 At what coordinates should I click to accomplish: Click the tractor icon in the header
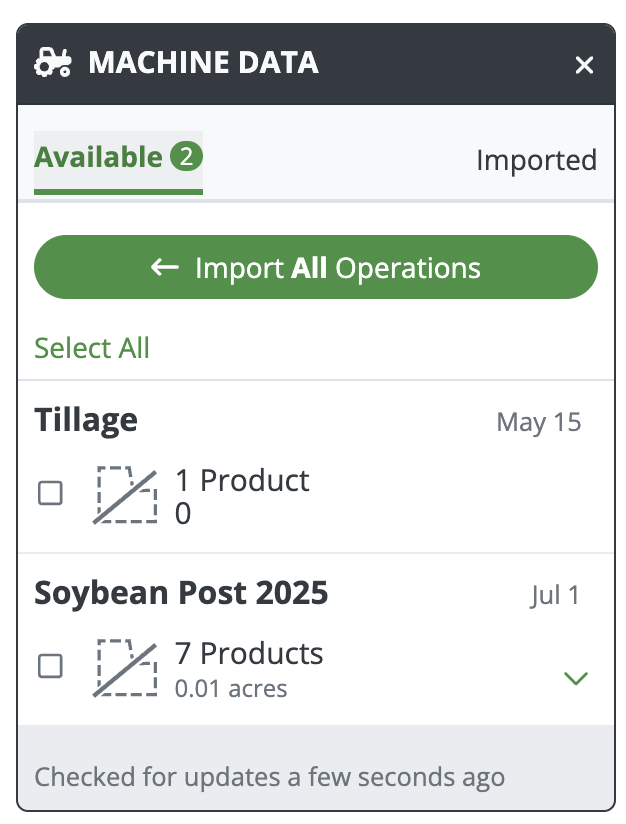coord(53,64)
